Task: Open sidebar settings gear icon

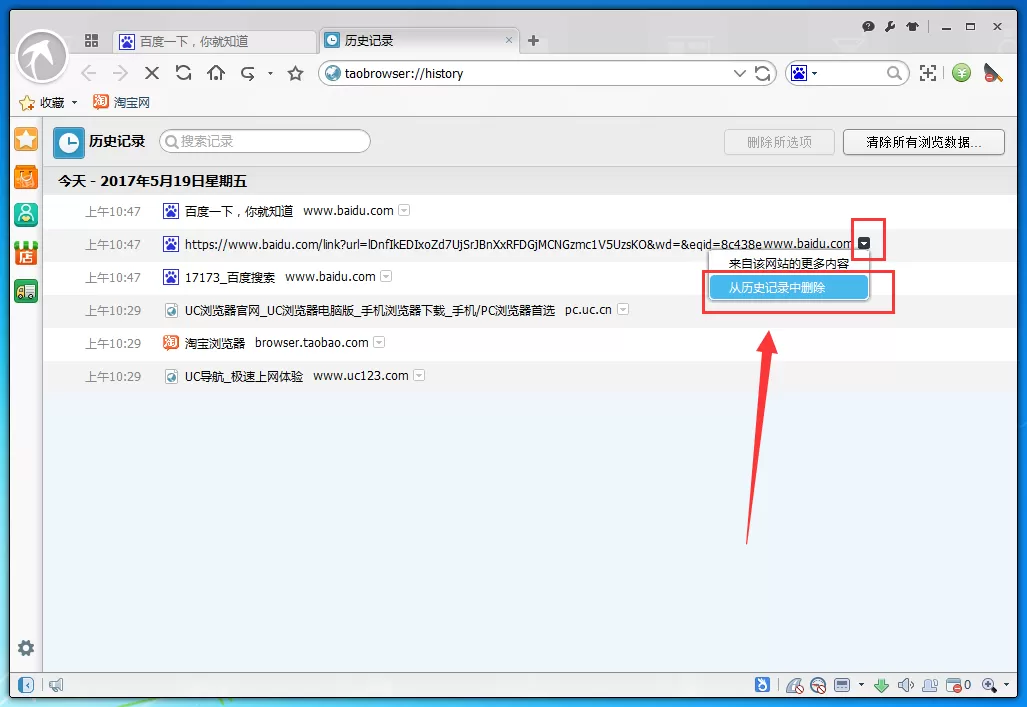Action: point(26,648)
